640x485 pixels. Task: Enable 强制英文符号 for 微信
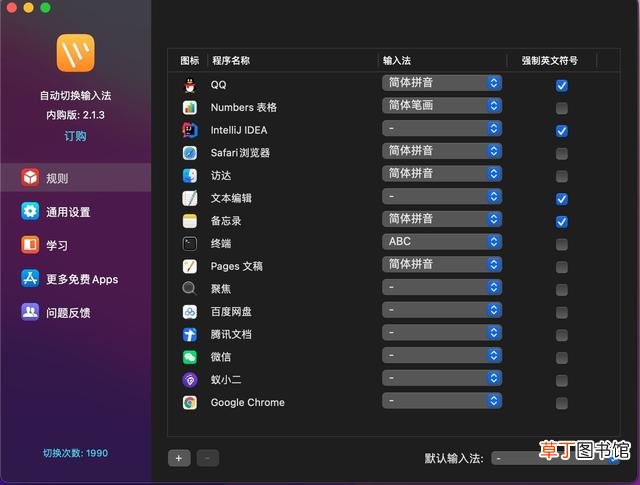tap(562, 358)
